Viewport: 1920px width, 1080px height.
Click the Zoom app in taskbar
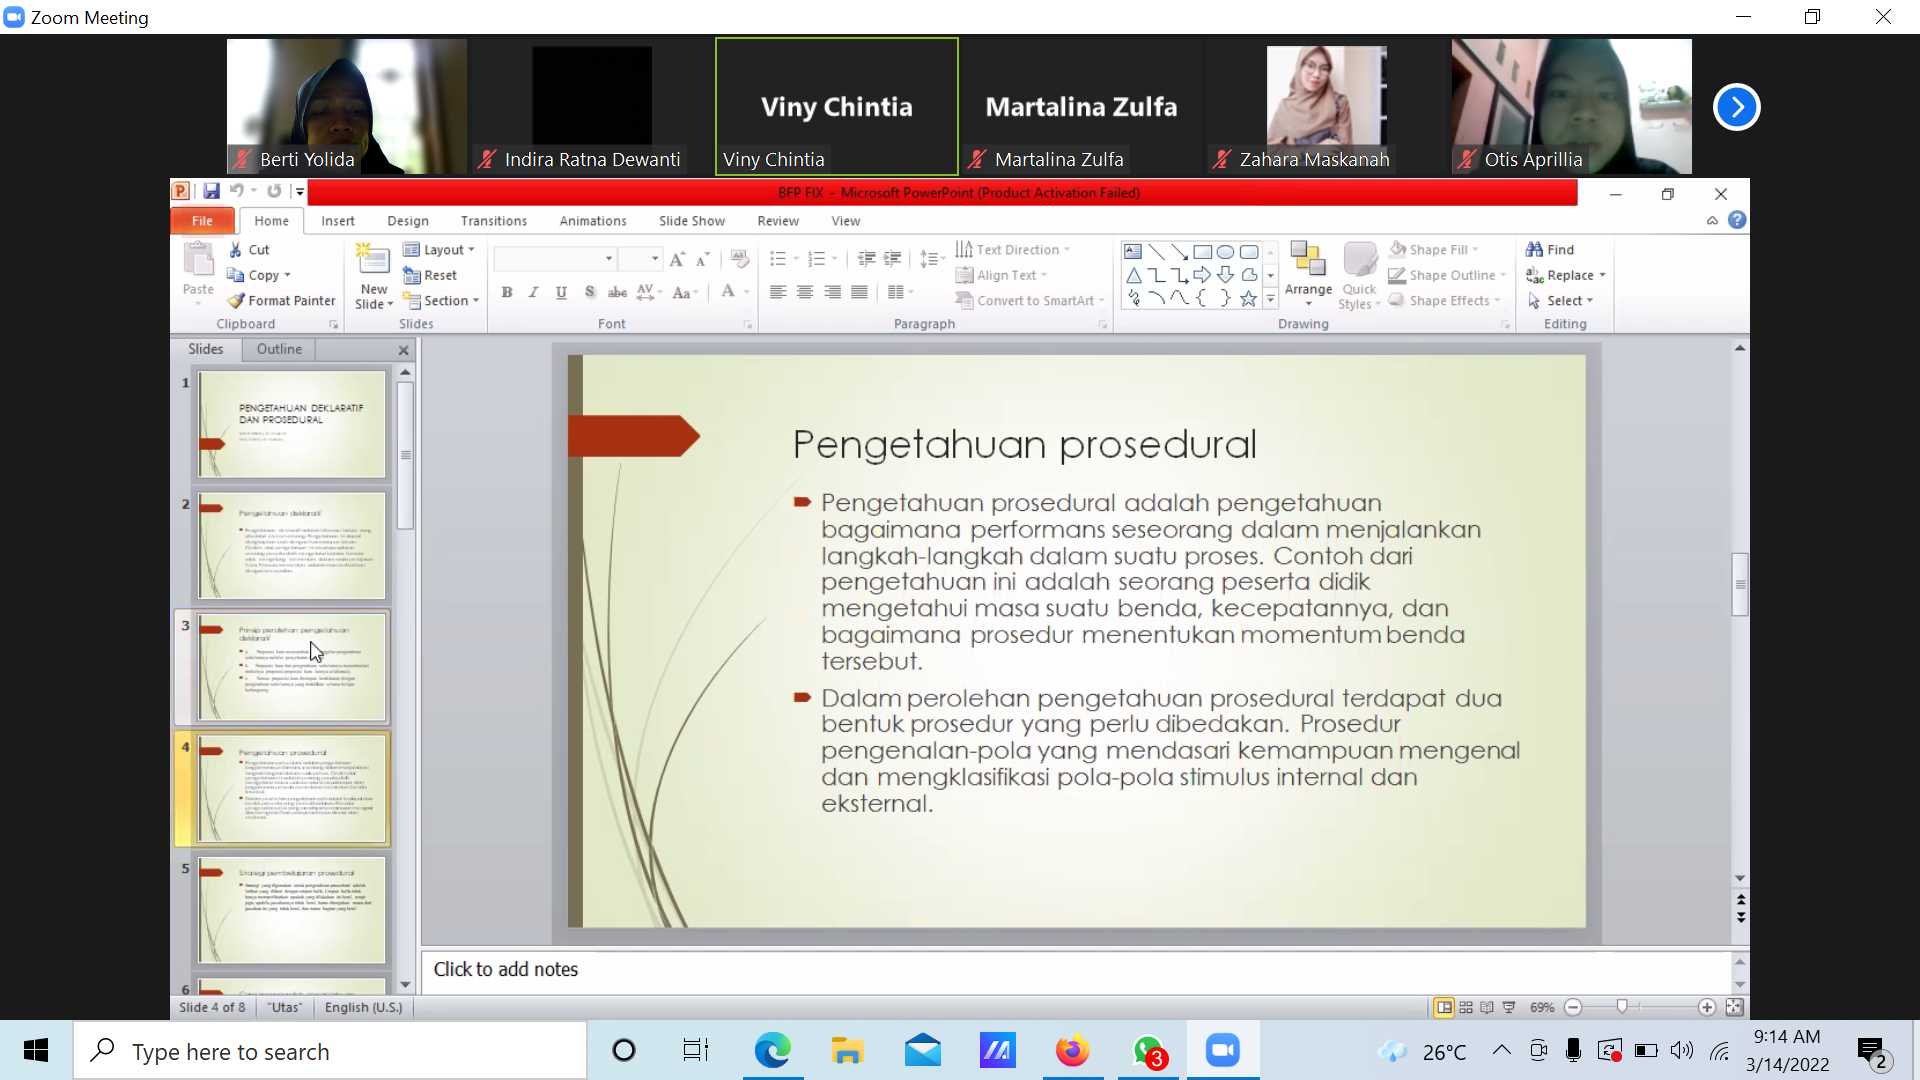pyautogui.click(x=1222, y=1051)
